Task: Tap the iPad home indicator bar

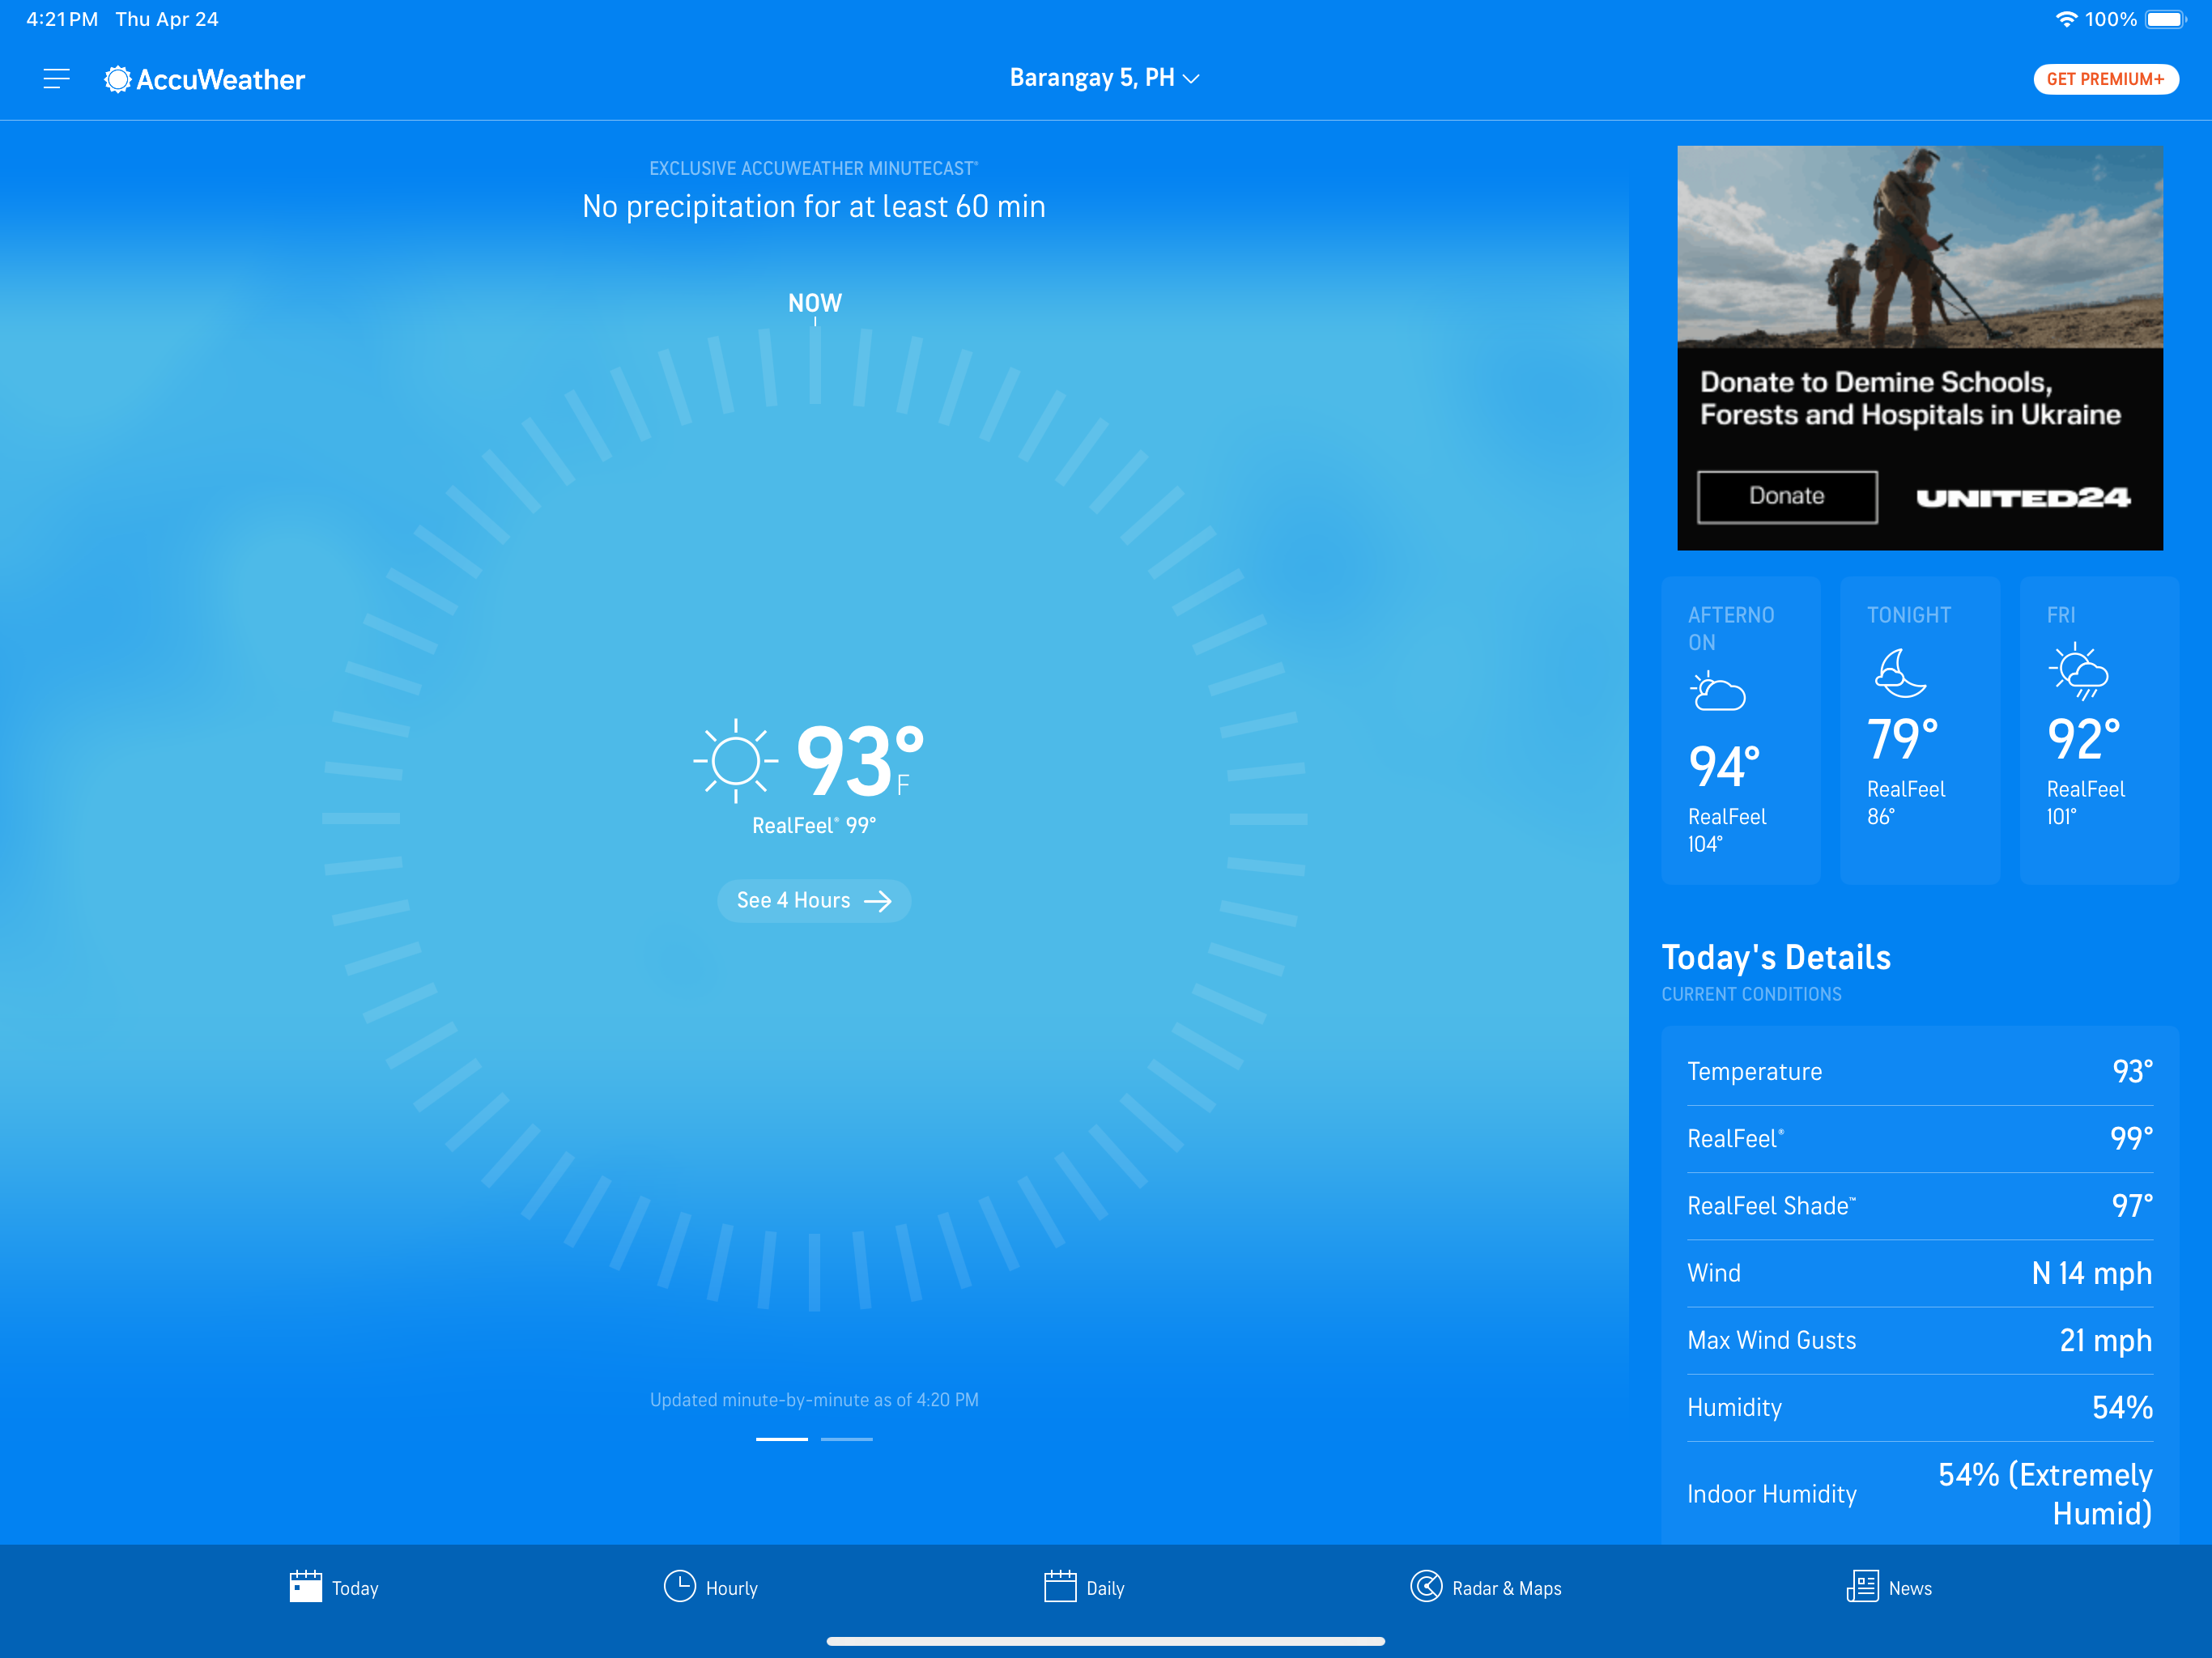Action: click(x=1105, y=1641)
